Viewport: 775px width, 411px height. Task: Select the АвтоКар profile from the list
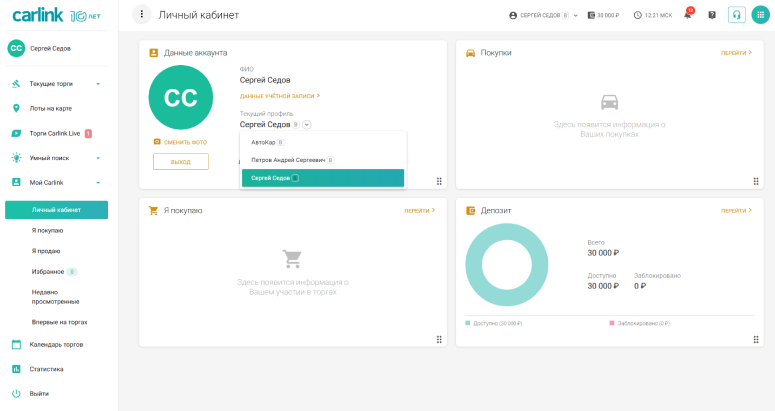coord(264,142)
